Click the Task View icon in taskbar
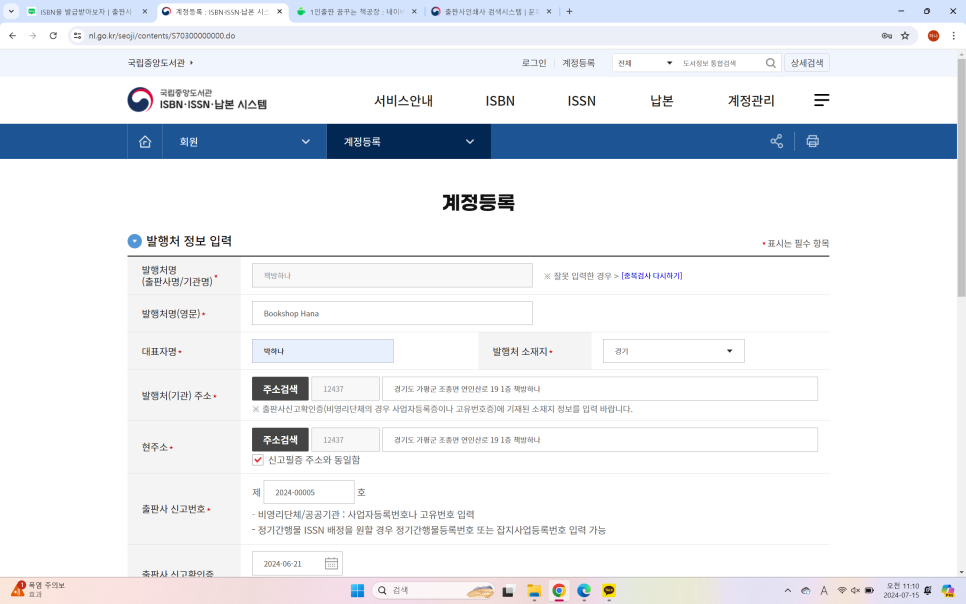 click(x=508, y=590)
